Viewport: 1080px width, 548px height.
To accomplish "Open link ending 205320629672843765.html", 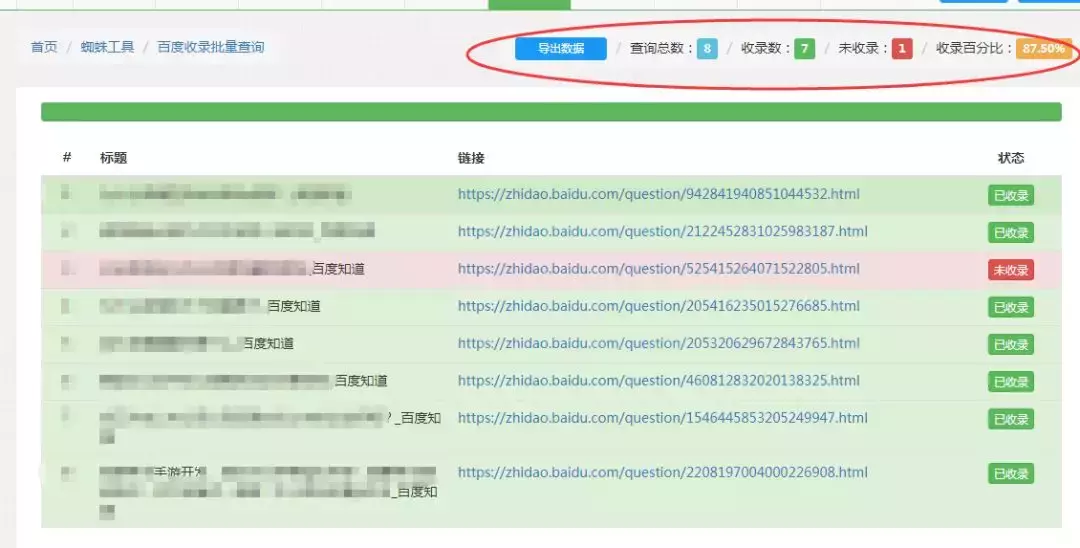I will point(658,343).
